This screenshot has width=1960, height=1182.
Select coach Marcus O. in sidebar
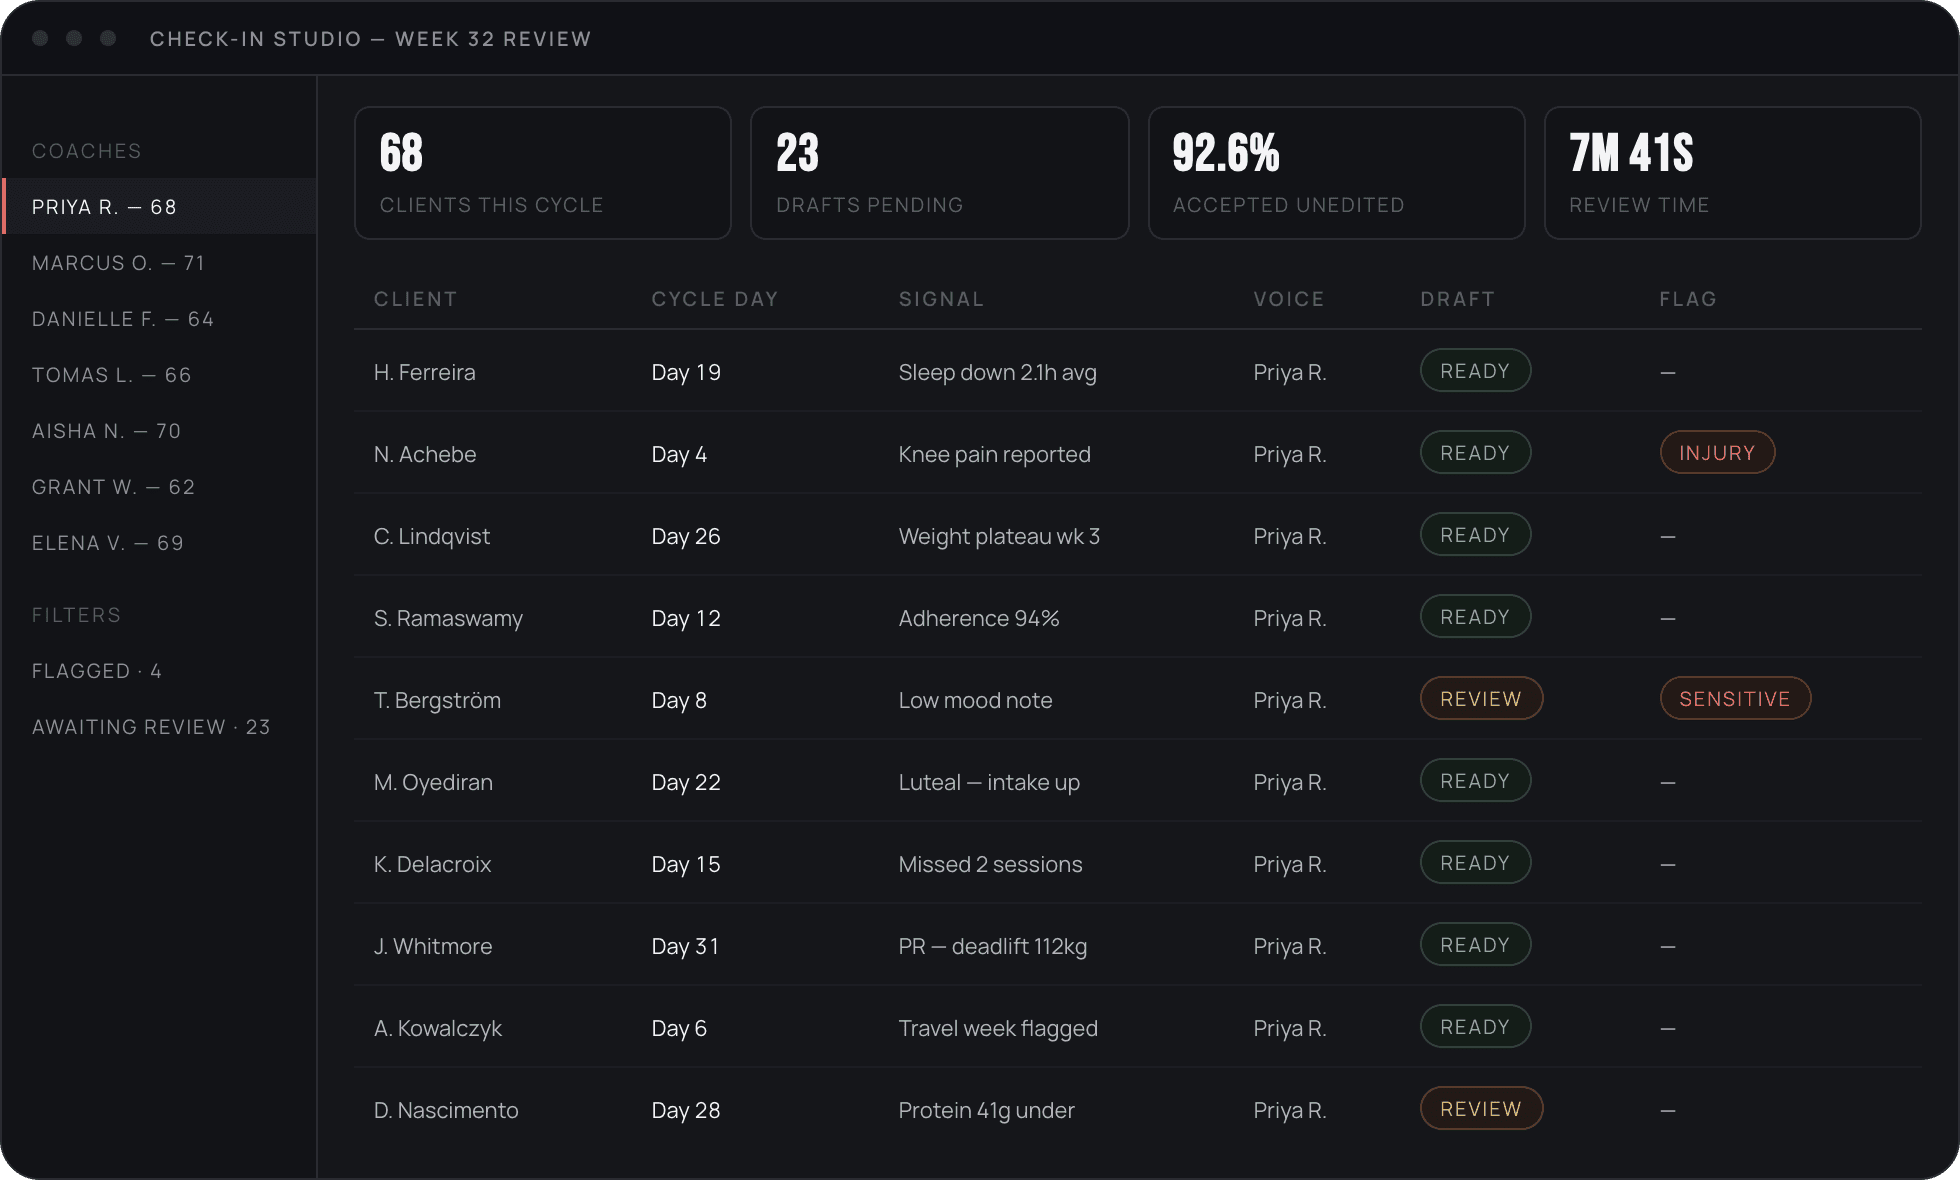160,263
